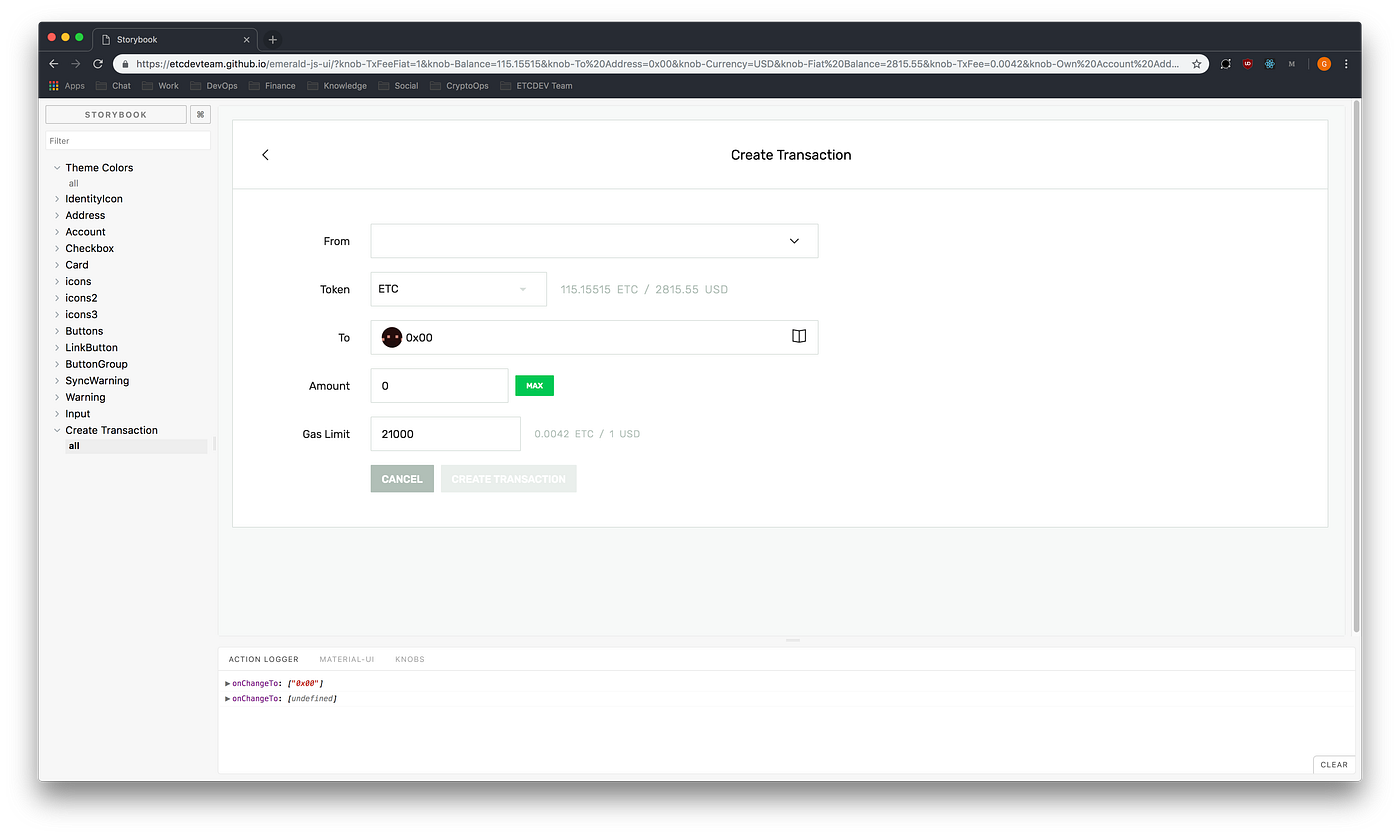Screen dimensions: 1400x836
Task: Open the React DevTools extension icon
Action: tap(1269, 62)
